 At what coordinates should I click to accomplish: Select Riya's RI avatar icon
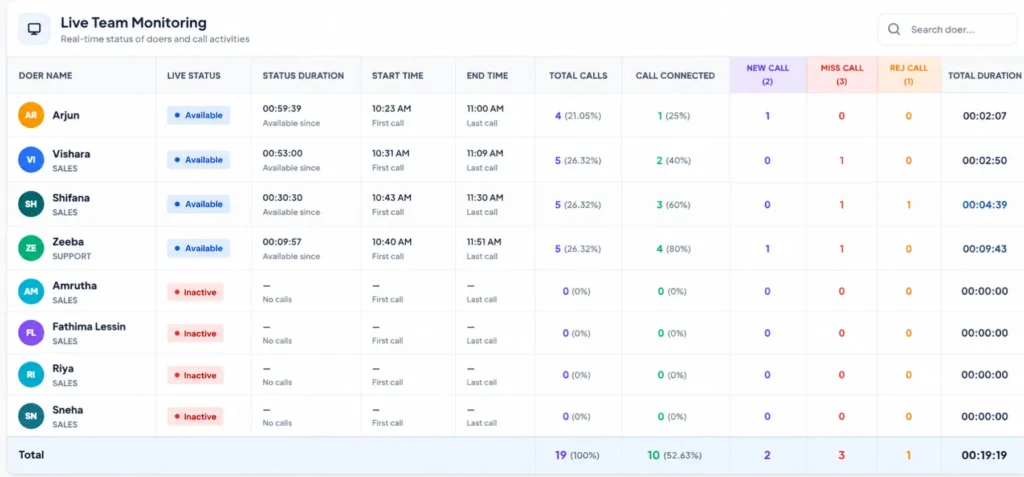[31, 374]
